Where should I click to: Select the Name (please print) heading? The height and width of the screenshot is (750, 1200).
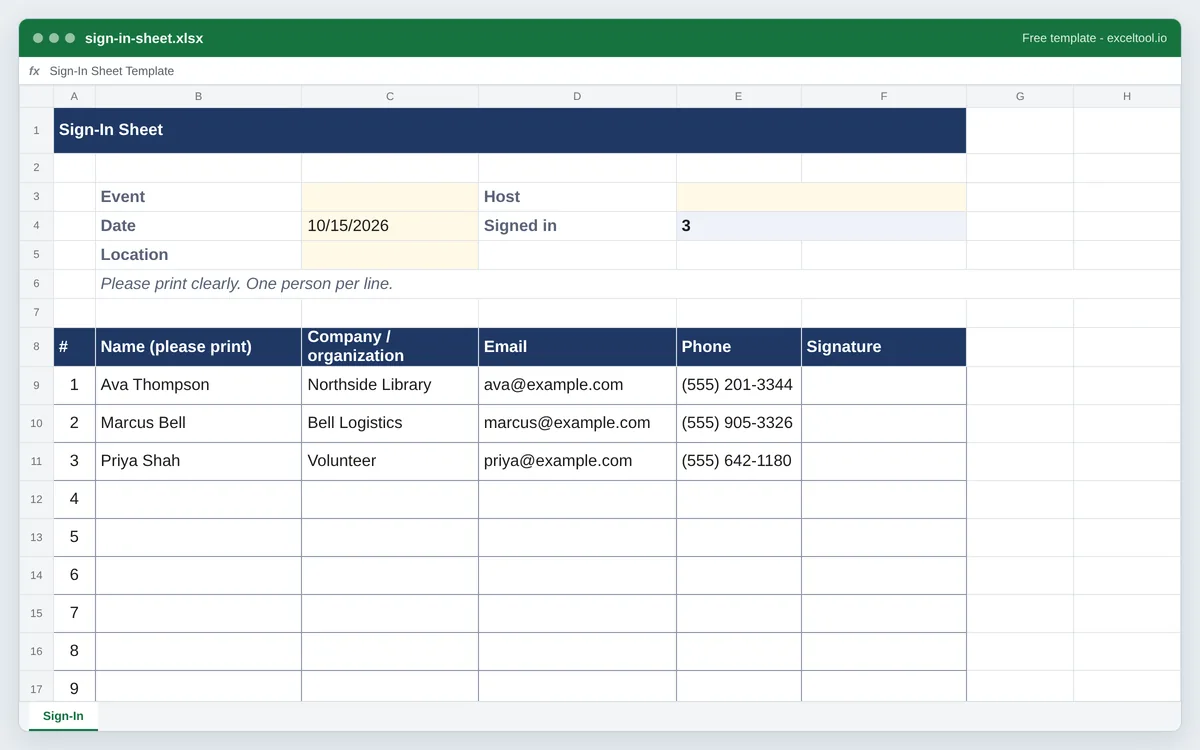[198, 347]
